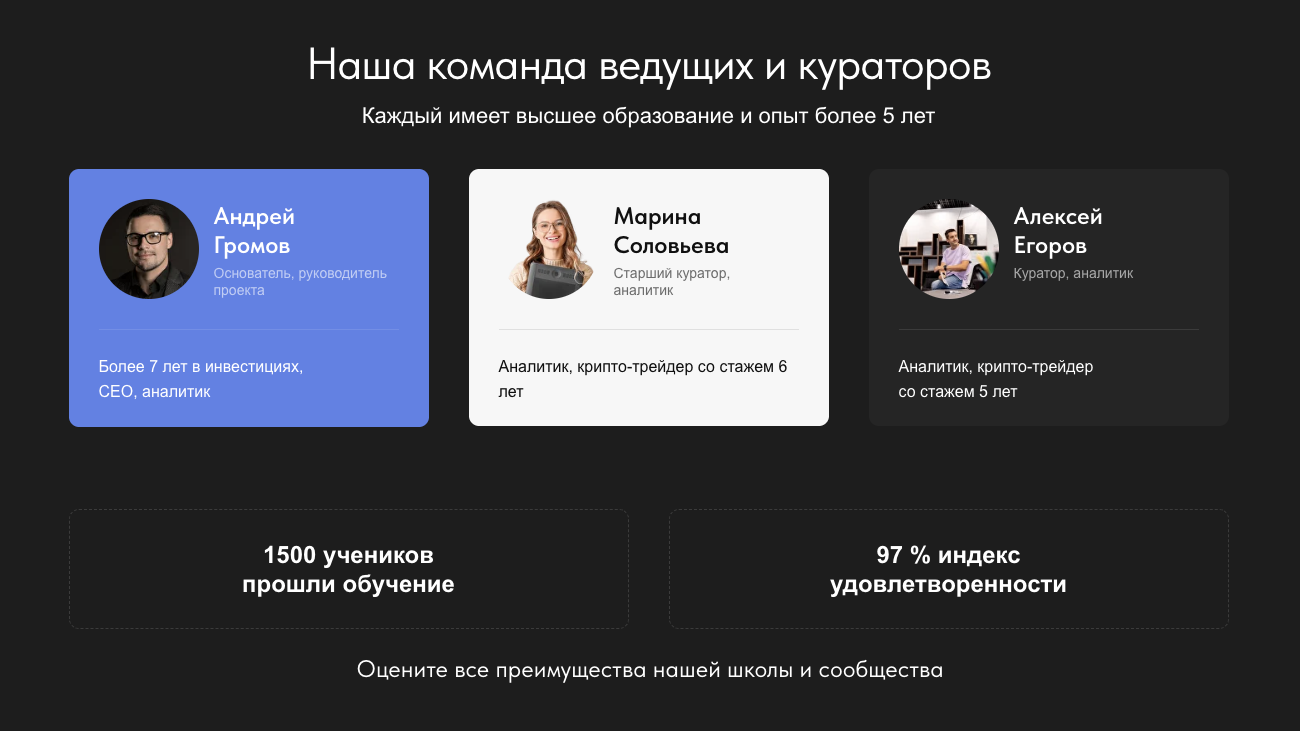This screenshot has height=731, width=1300.
Task: Select the name Алексей Егоров
Action: tap(1058, 231)
